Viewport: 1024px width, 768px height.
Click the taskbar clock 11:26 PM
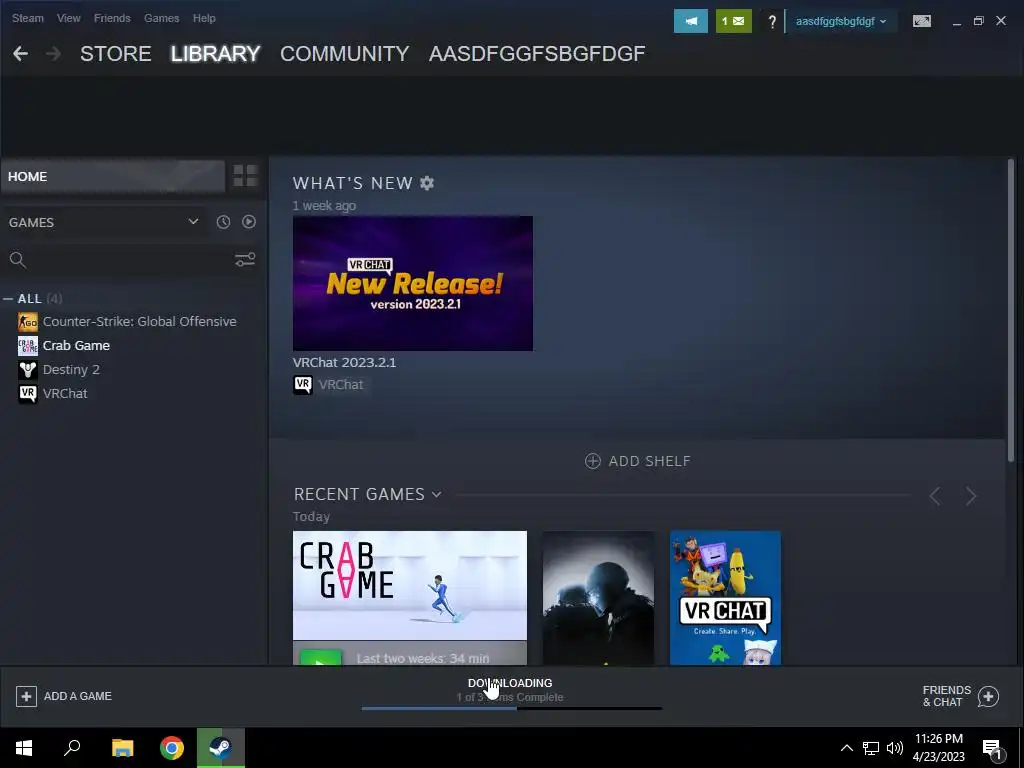coord(938,739)
